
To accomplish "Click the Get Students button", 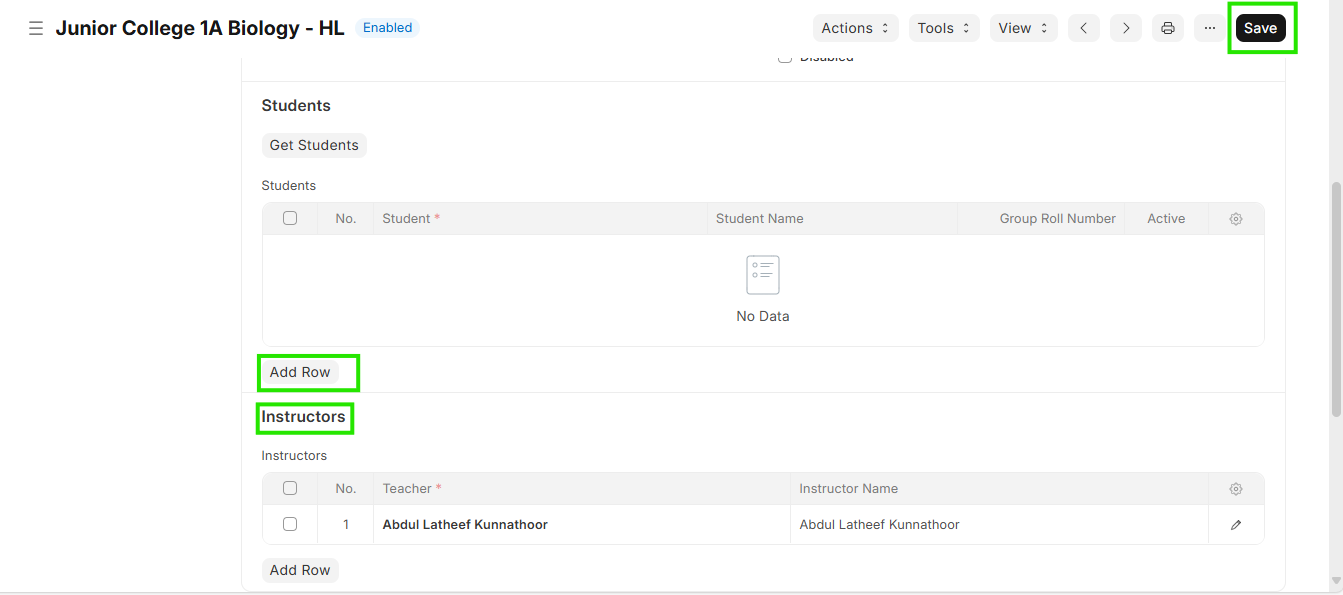I will coord(314,145).
